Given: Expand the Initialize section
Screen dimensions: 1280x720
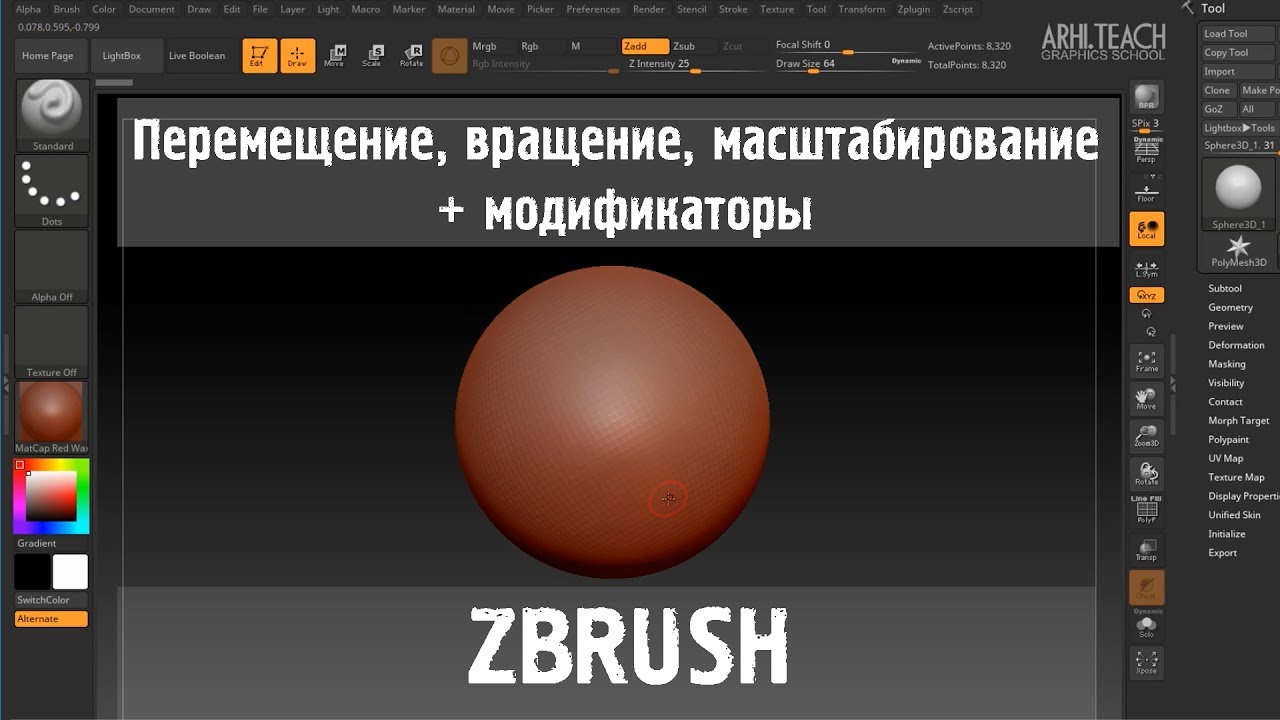Looking at the screenshot, I should pos(1227,534).
